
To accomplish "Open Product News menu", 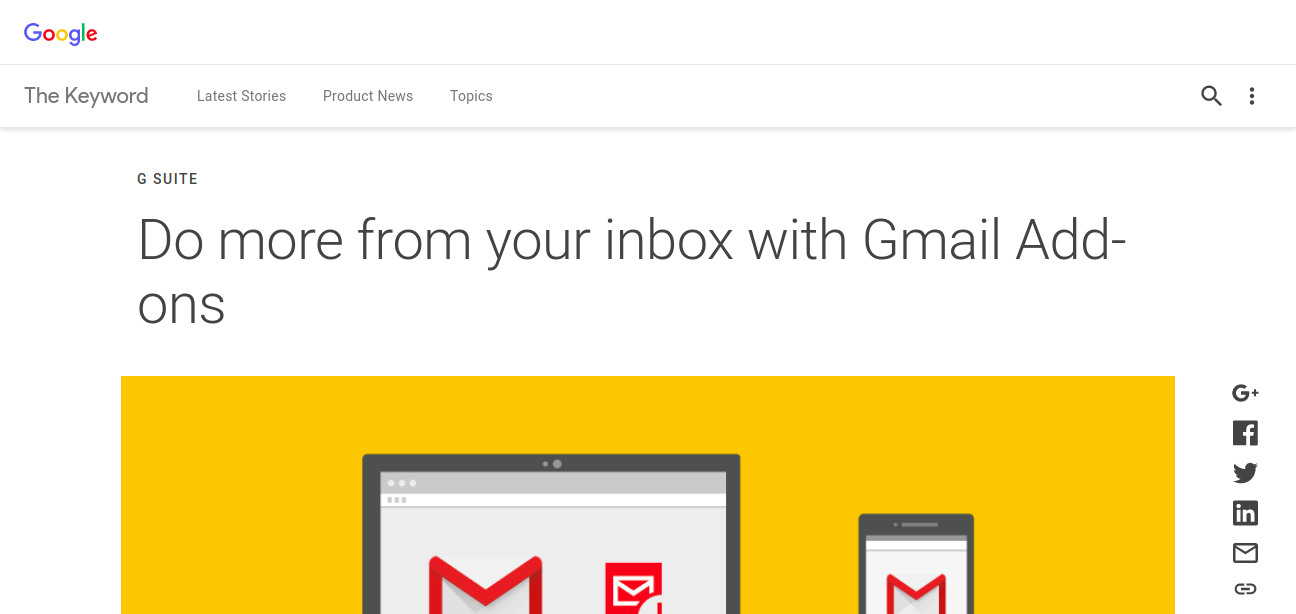I will (x=368, y=96).
